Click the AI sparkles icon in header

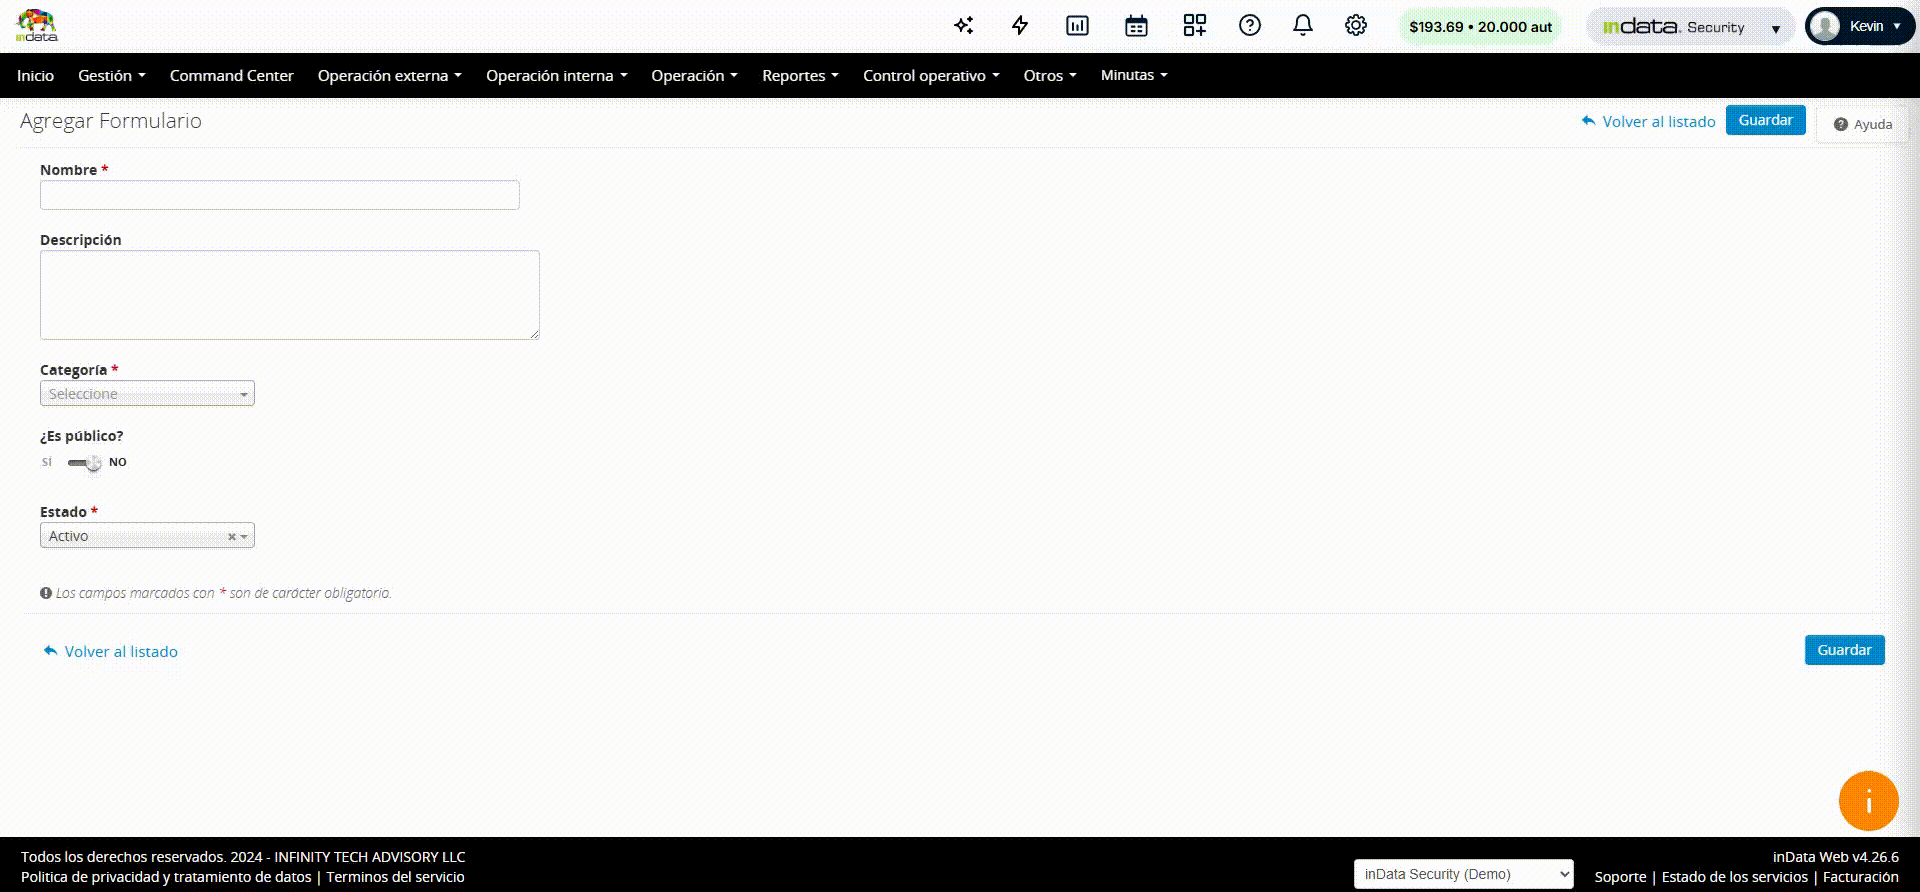pyautogui.click(x=963, y=26)
